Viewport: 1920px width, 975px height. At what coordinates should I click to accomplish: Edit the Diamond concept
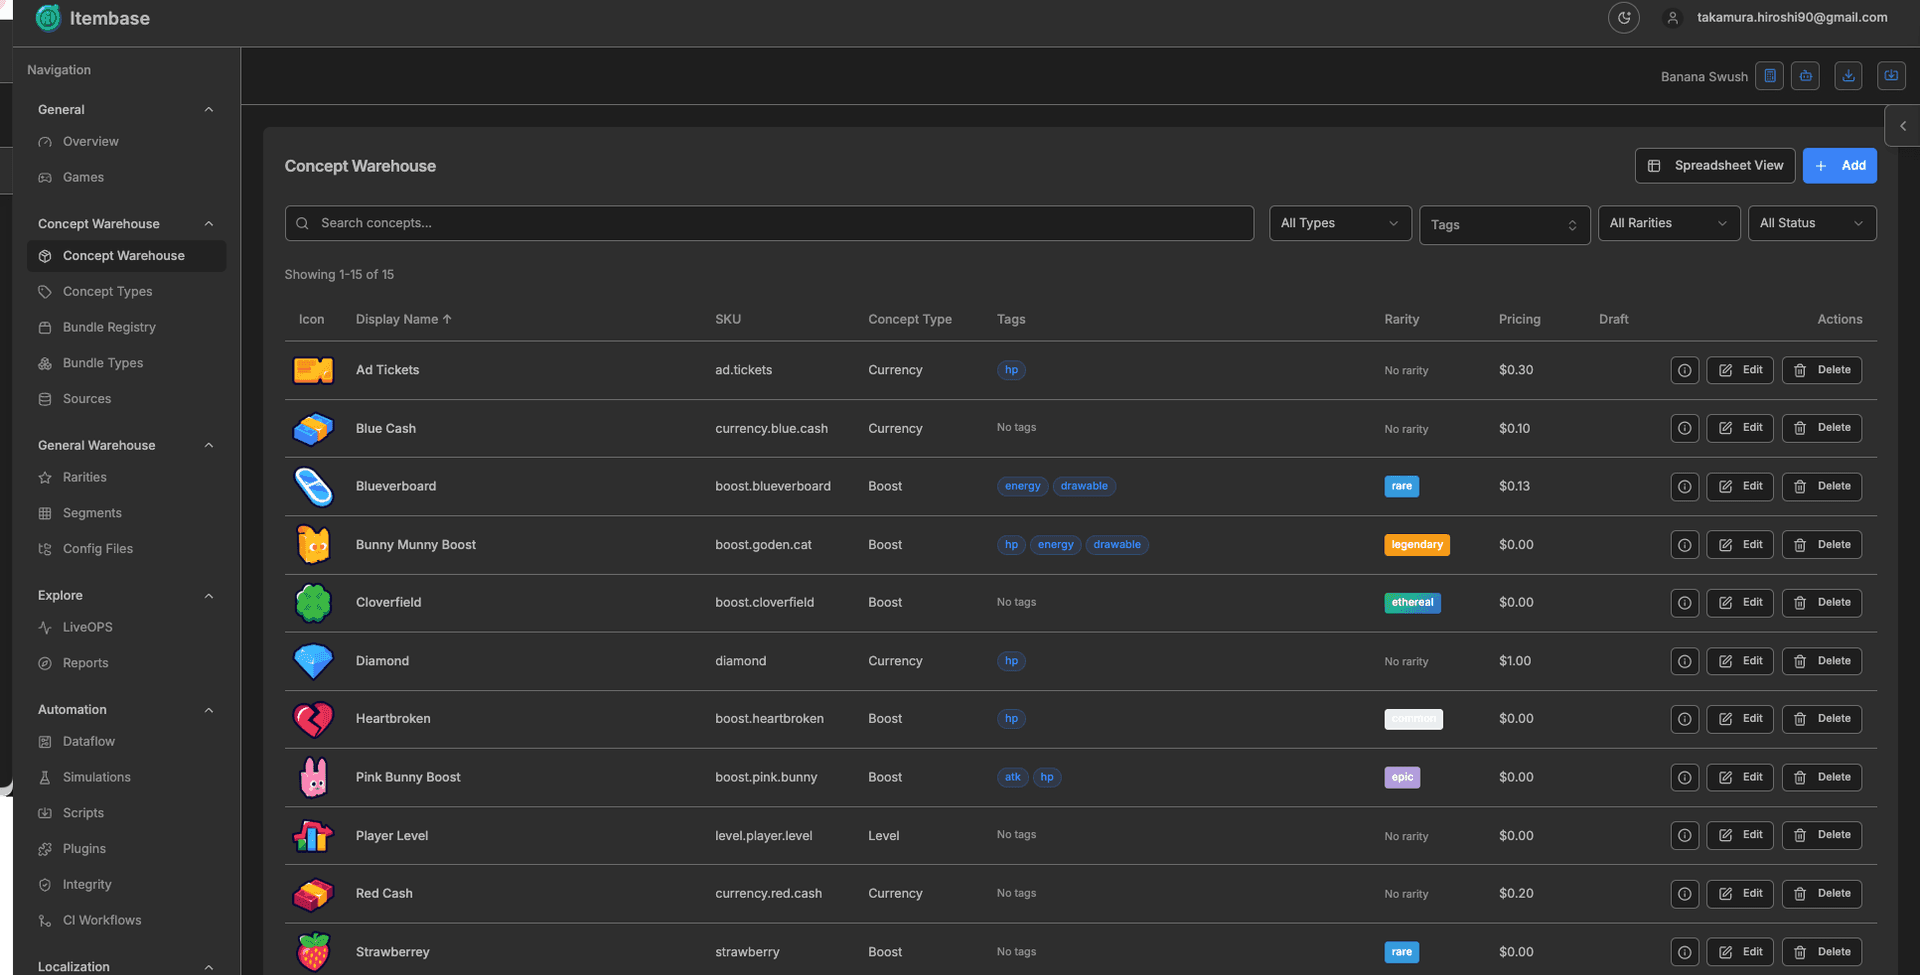(1741, 662)
